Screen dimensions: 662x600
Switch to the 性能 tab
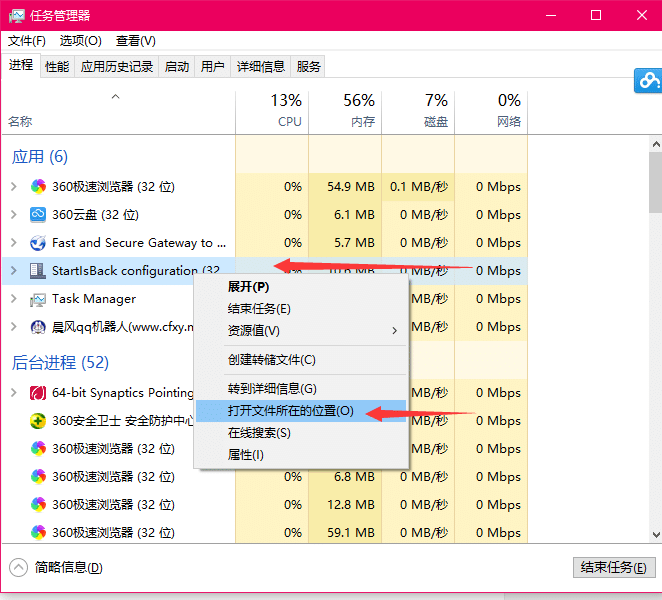[57, 67]
